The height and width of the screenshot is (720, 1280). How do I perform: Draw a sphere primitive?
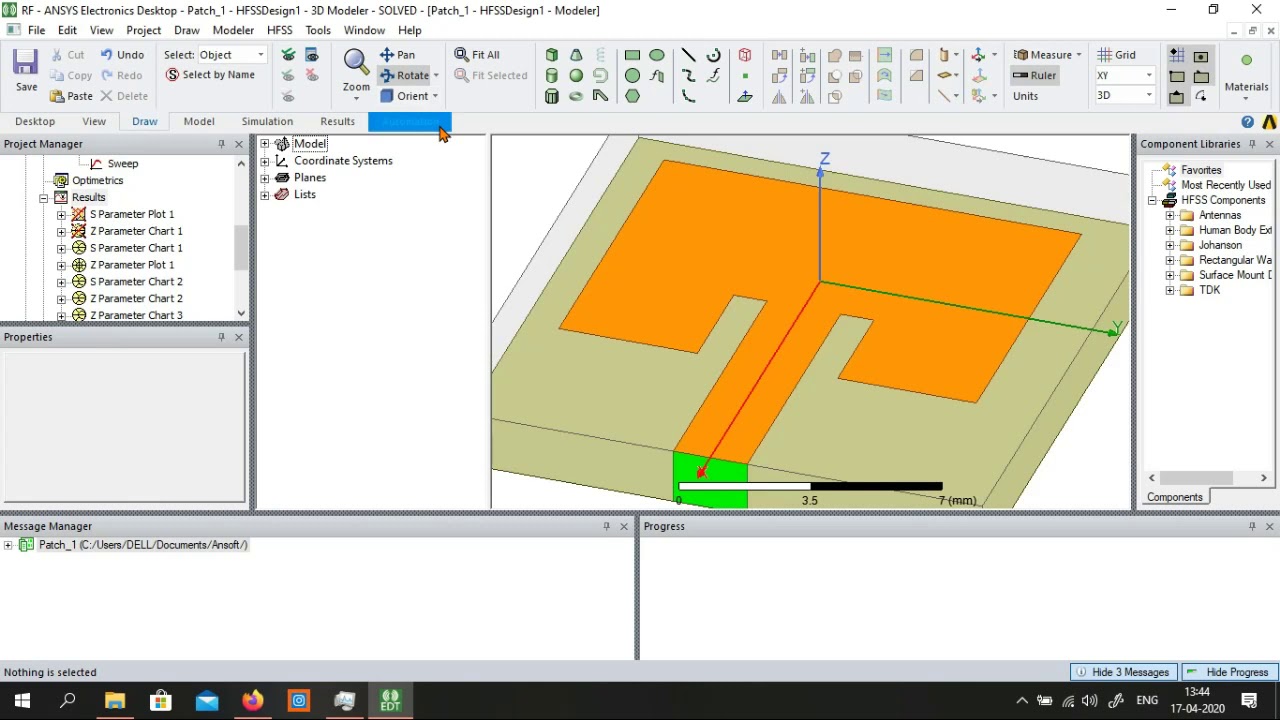tap(576, 75)
